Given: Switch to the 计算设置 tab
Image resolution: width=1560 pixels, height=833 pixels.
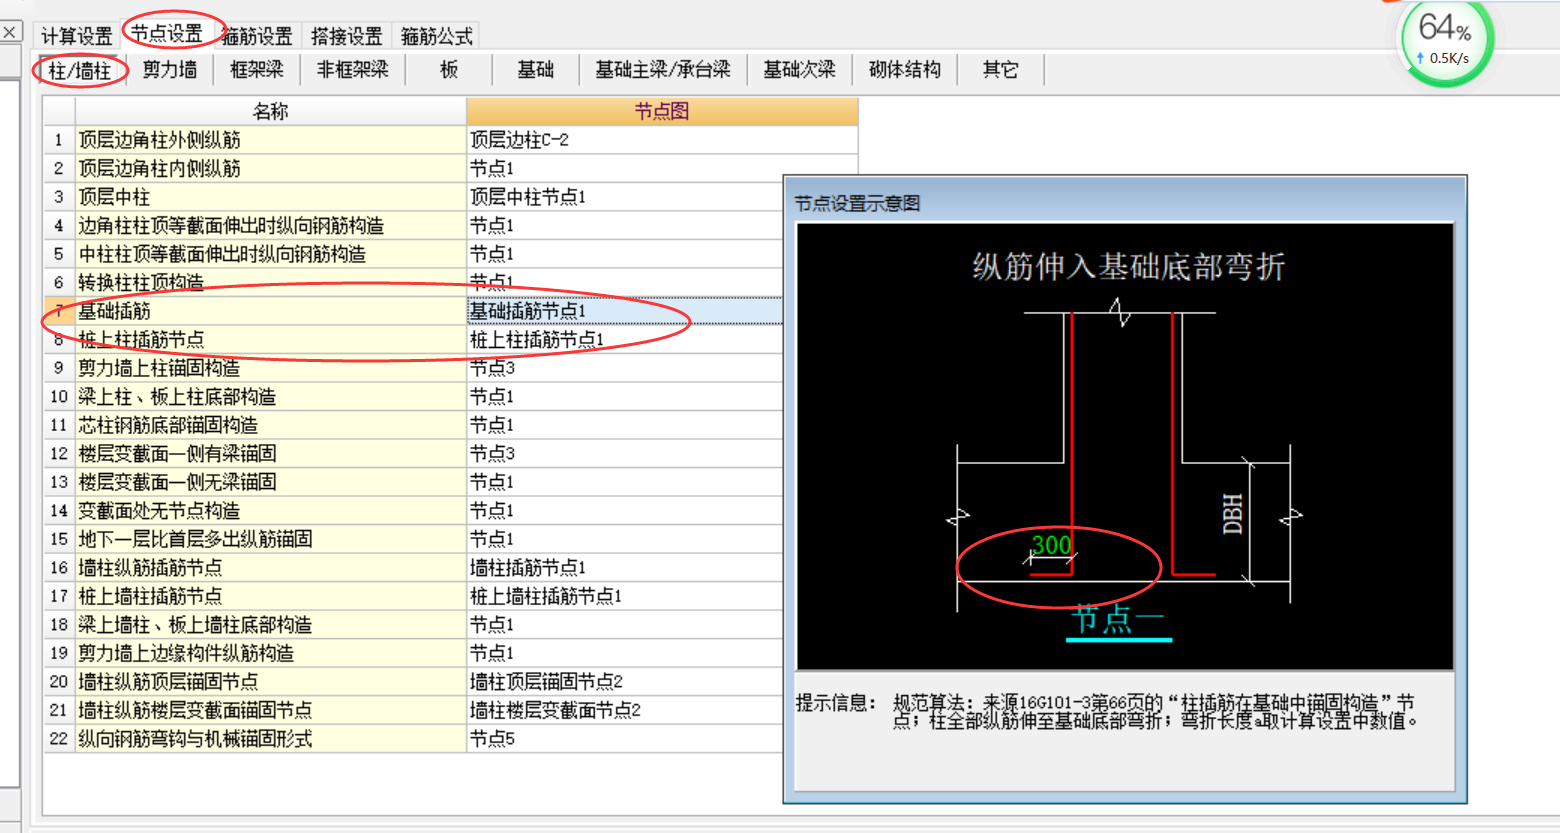Looking at the screenshot, I should (x=76, y=36).
